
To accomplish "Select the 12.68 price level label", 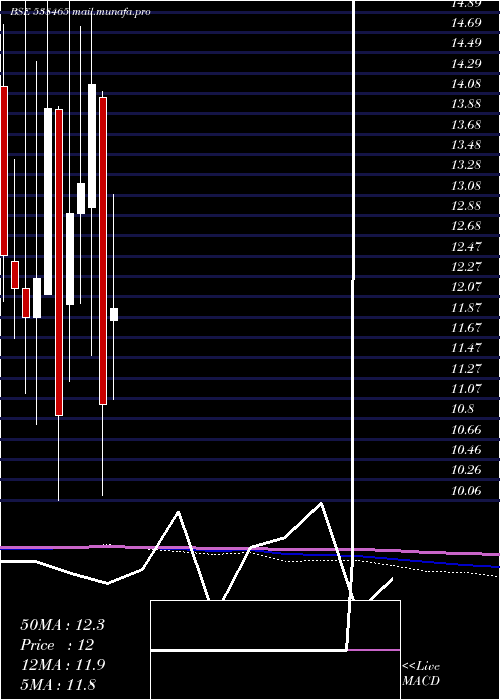I will tap(466, 226).
